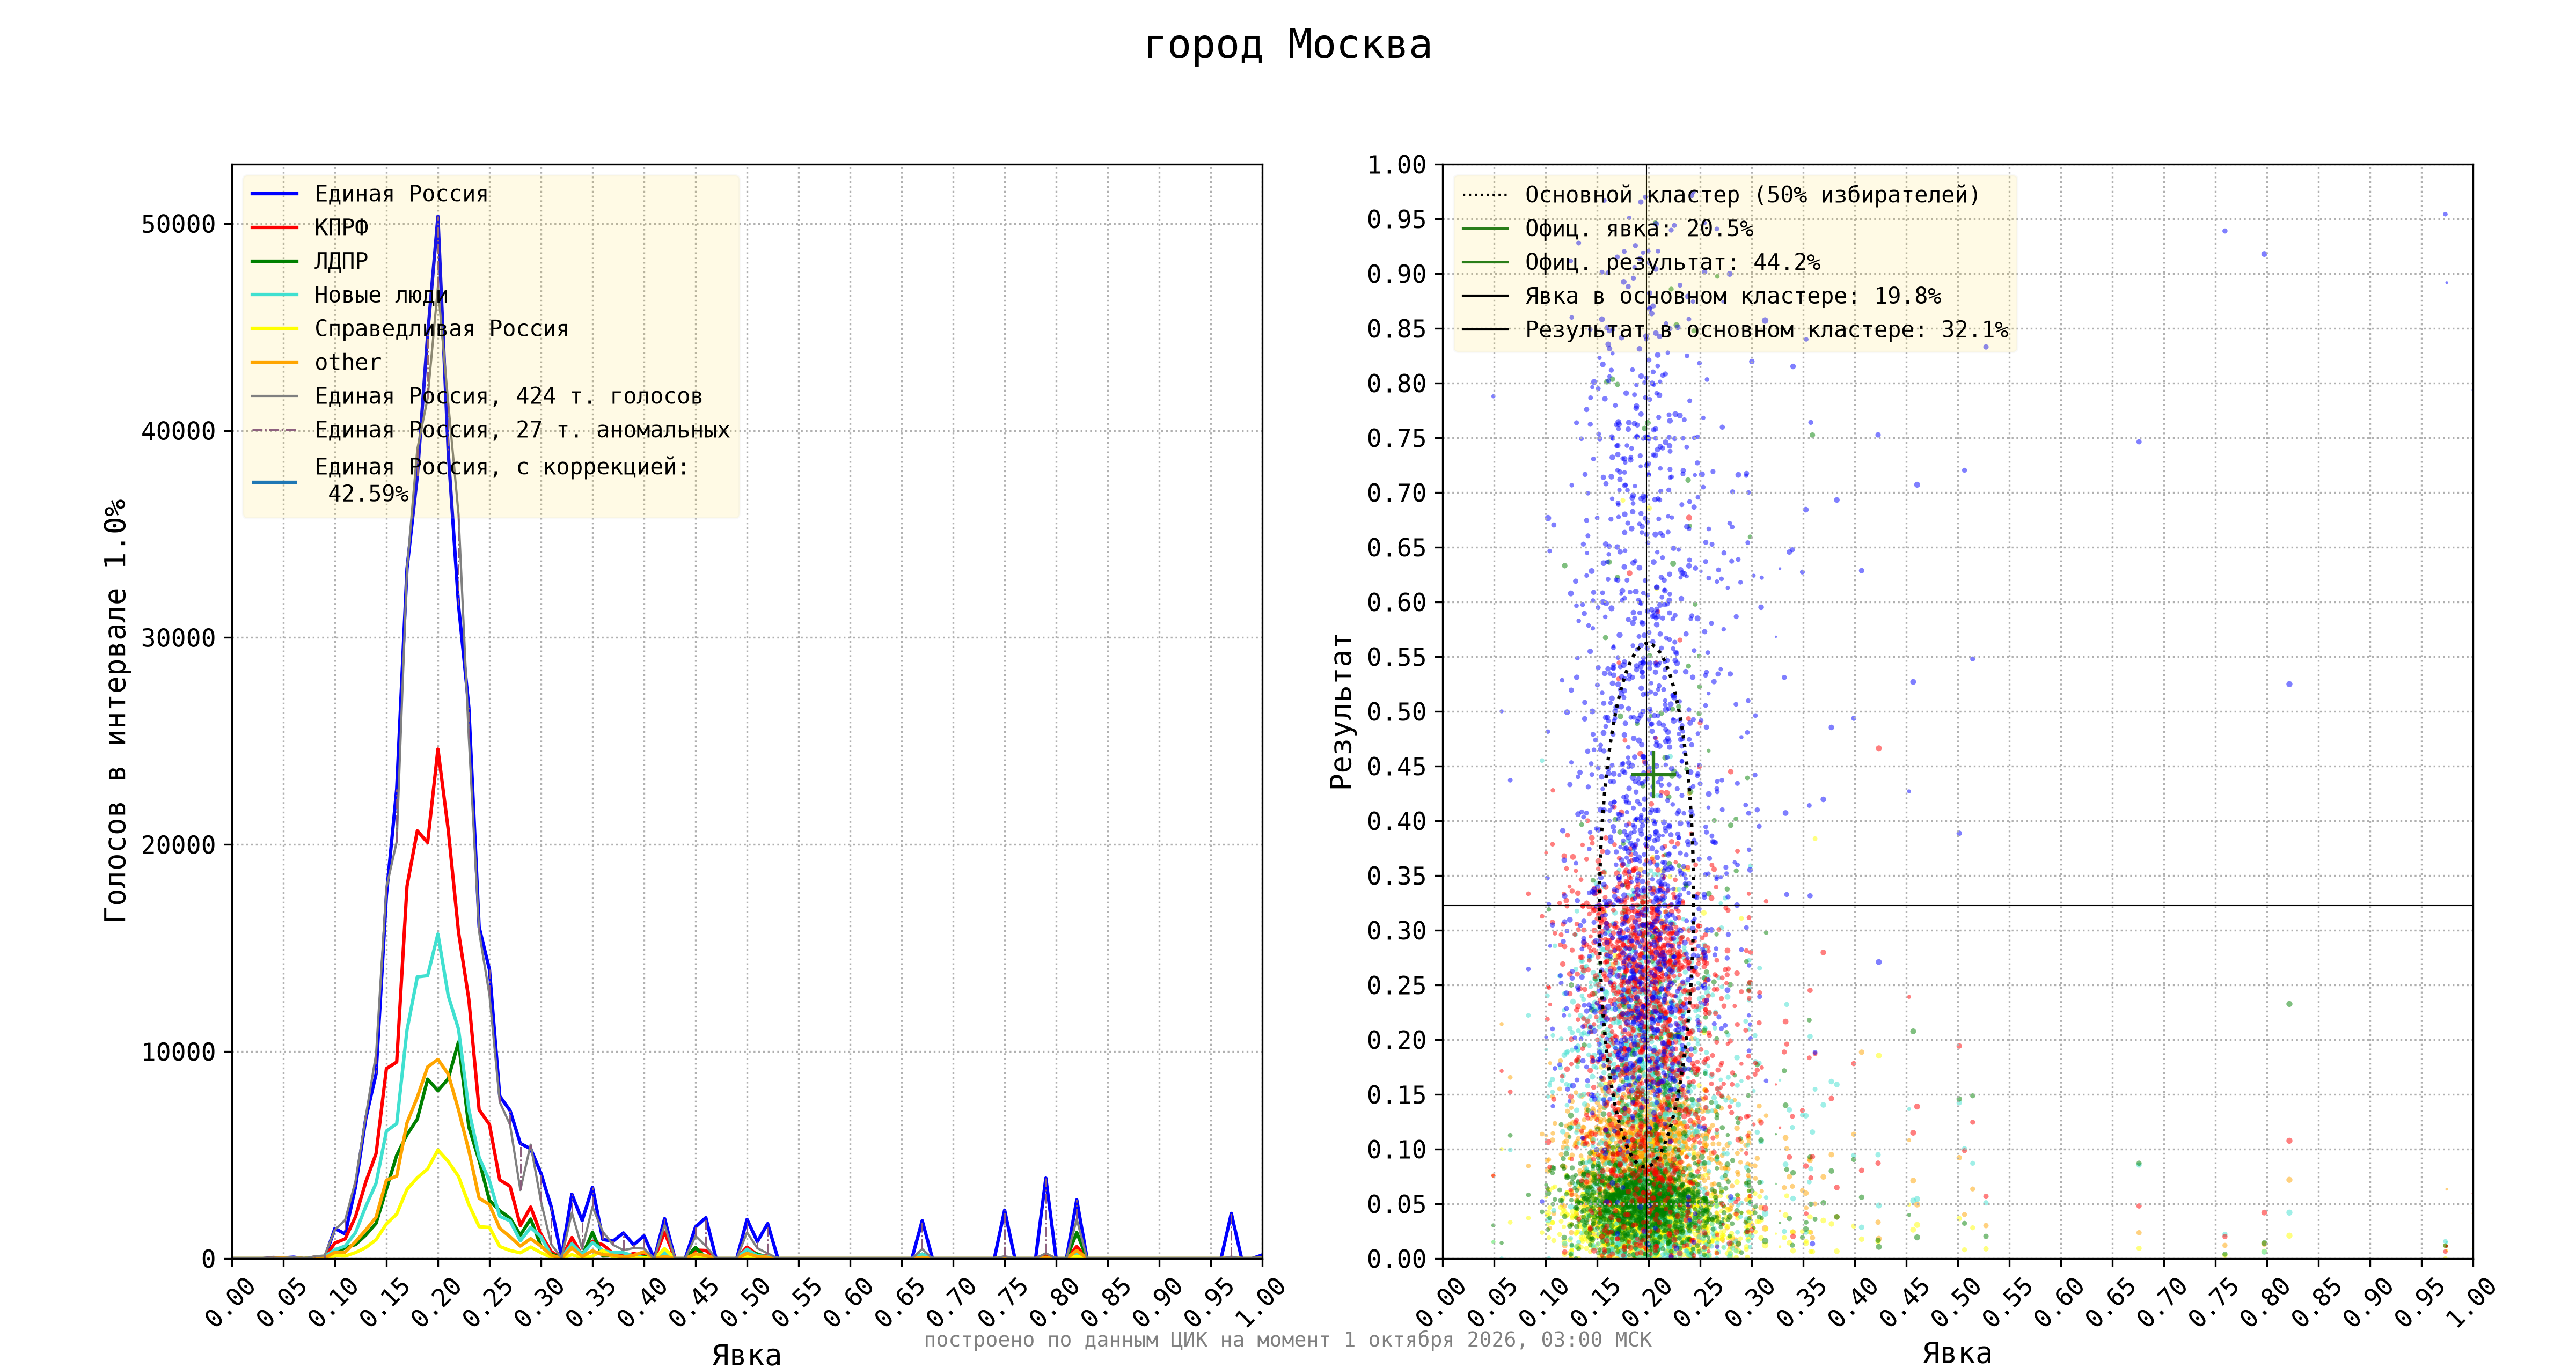
Task: Select the blue line swatch for 'Единая Россия'
Action: pyautogui.click(x=274, y=194)
